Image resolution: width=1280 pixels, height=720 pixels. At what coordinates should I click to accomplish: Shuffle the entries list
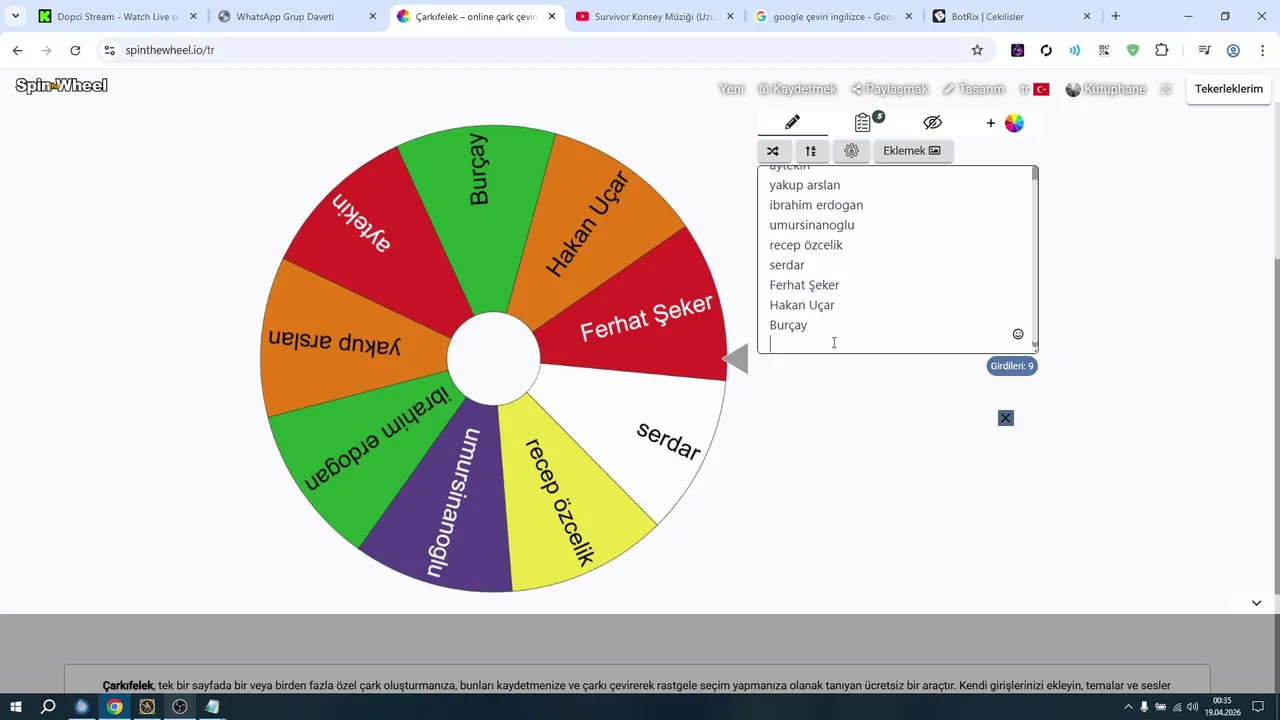pos(773,151)
